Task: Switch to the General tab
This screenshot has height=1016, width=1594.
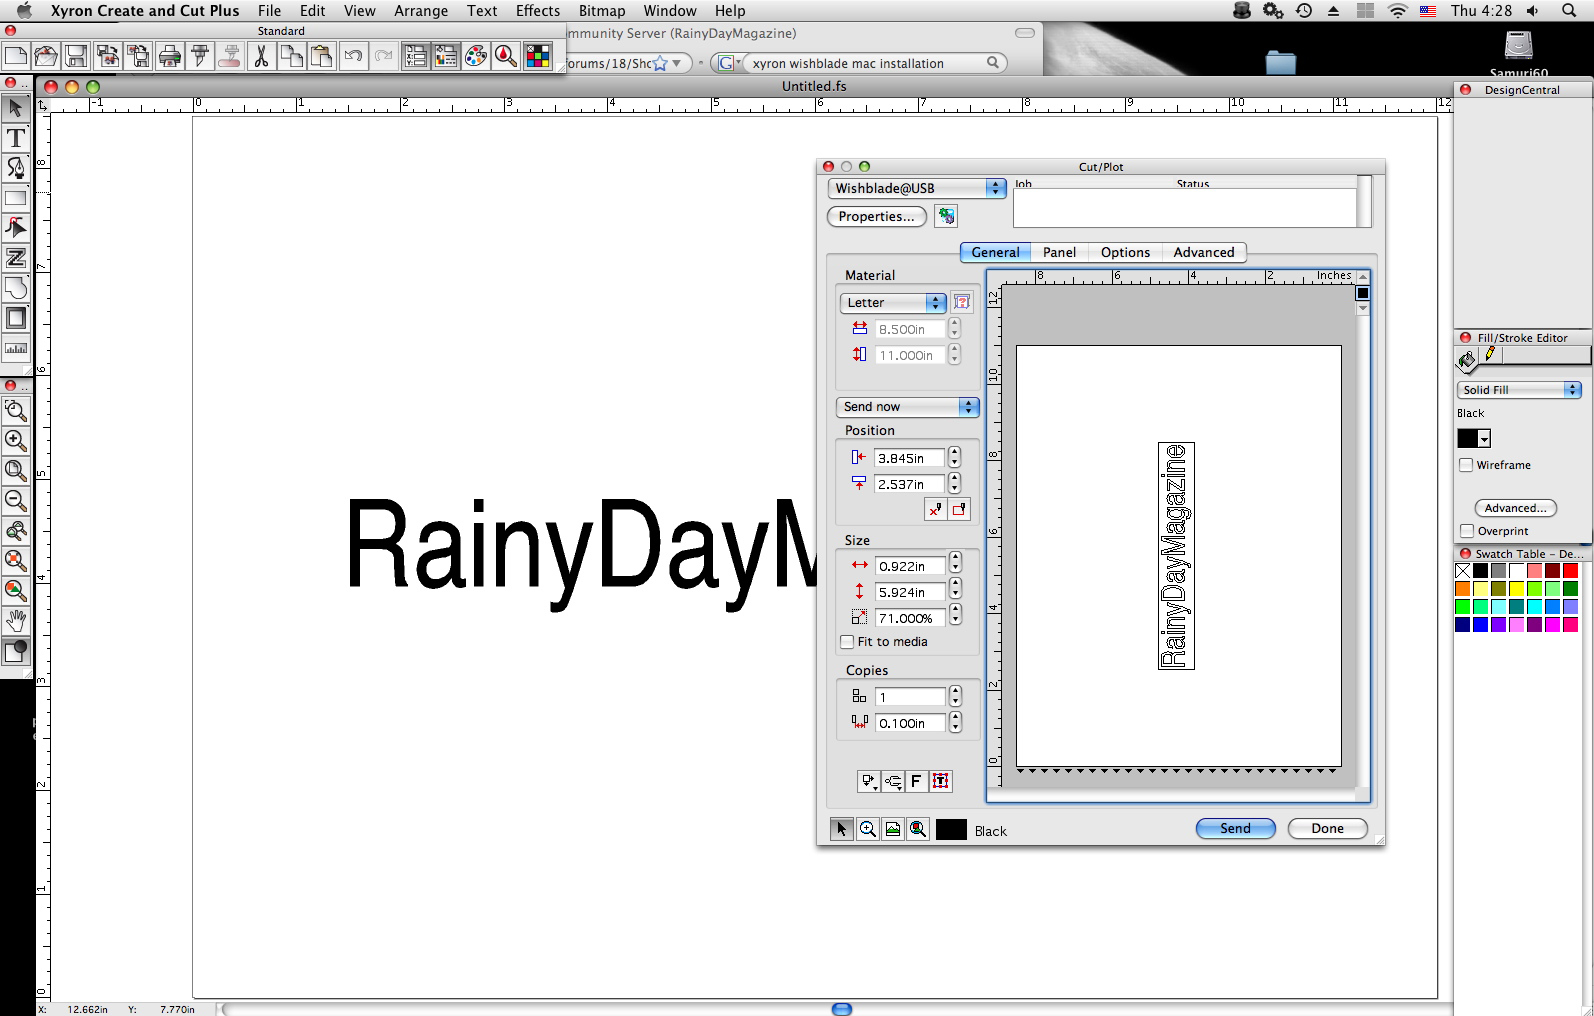Action: (x=995, y=252)
